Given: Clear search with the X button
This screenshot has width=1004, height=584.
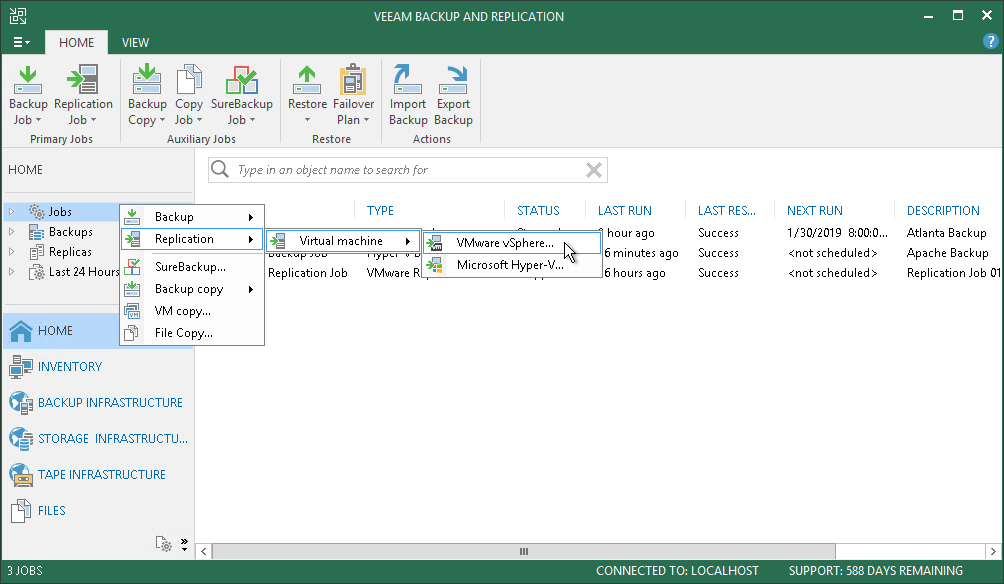Looking at the screenshot, I should (594, 170).
